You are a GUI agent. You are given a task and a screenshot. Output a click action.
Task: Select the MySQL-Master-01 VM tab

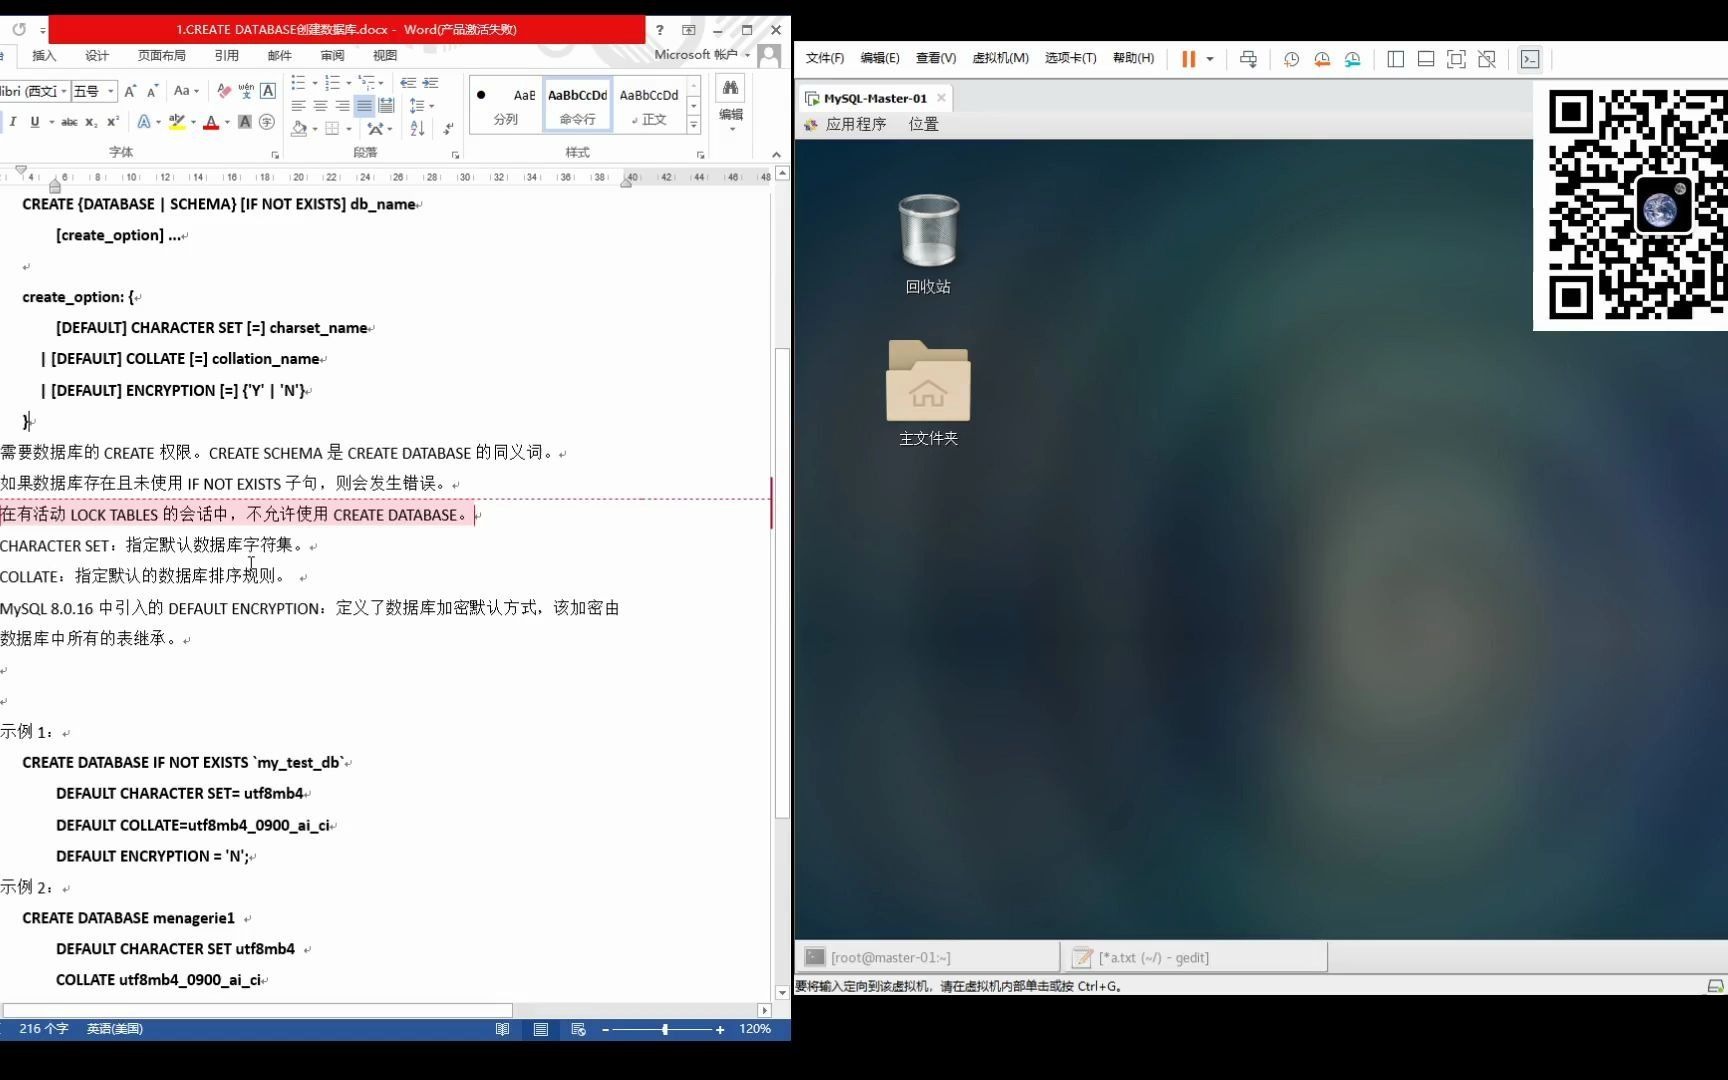coord(875,98)
